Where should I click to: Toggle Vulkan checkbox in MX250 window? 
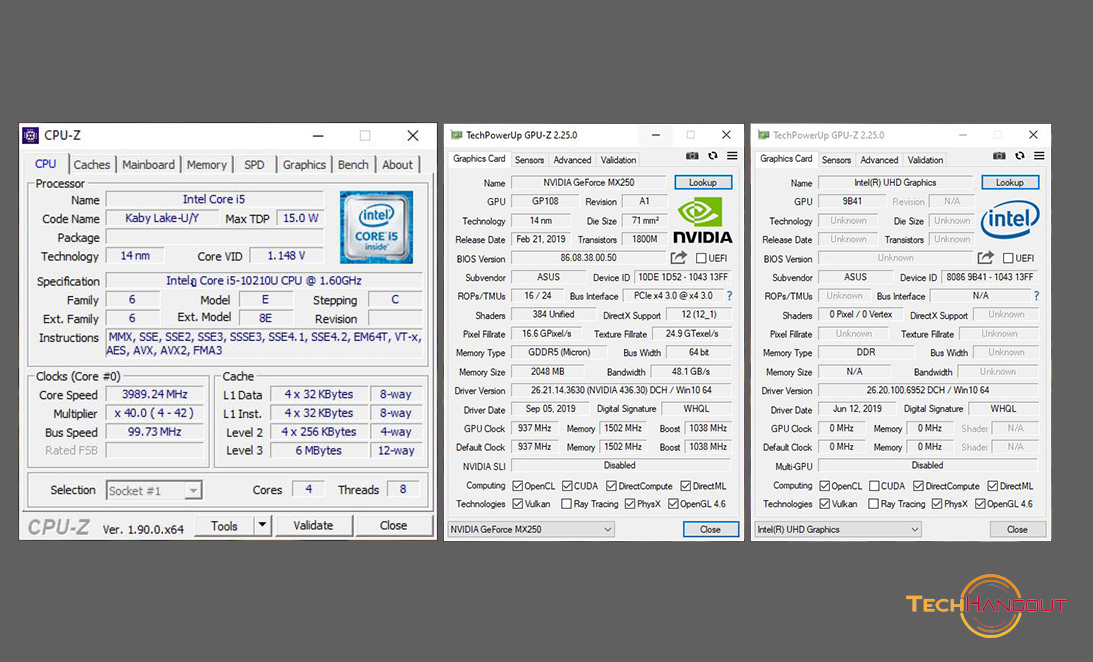(517, 504)
